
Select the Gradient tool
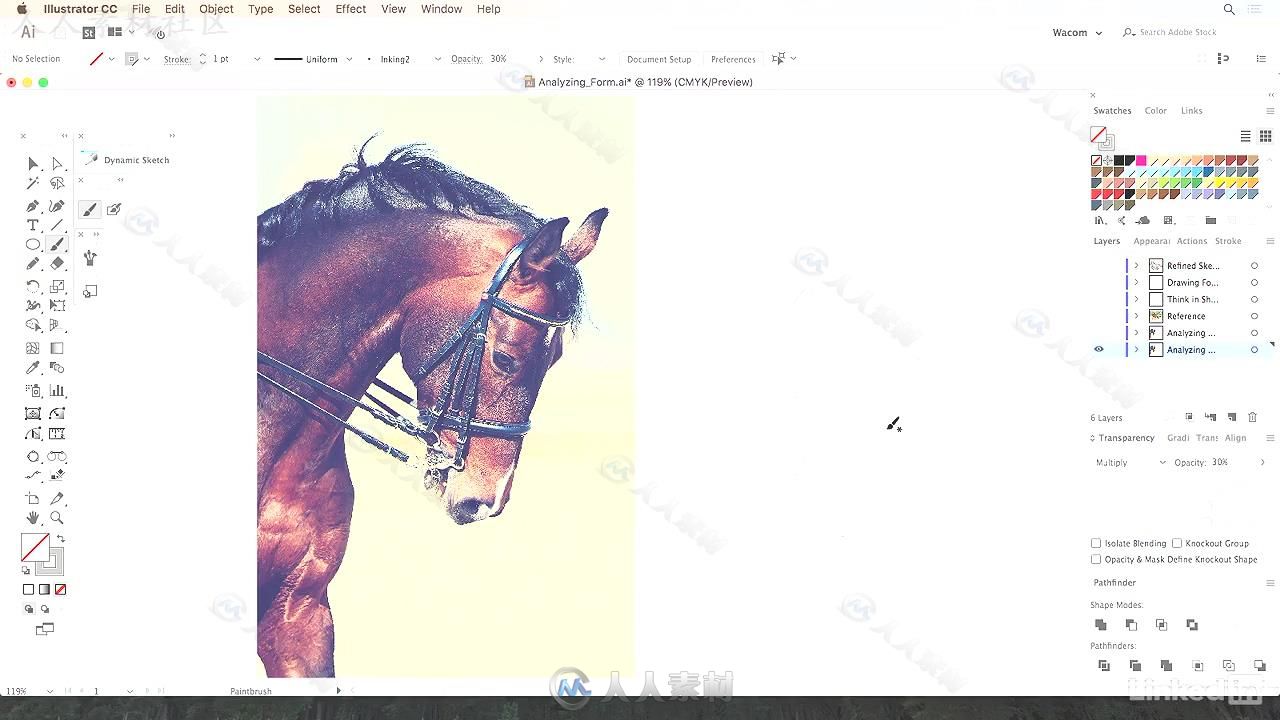point(57,348)
